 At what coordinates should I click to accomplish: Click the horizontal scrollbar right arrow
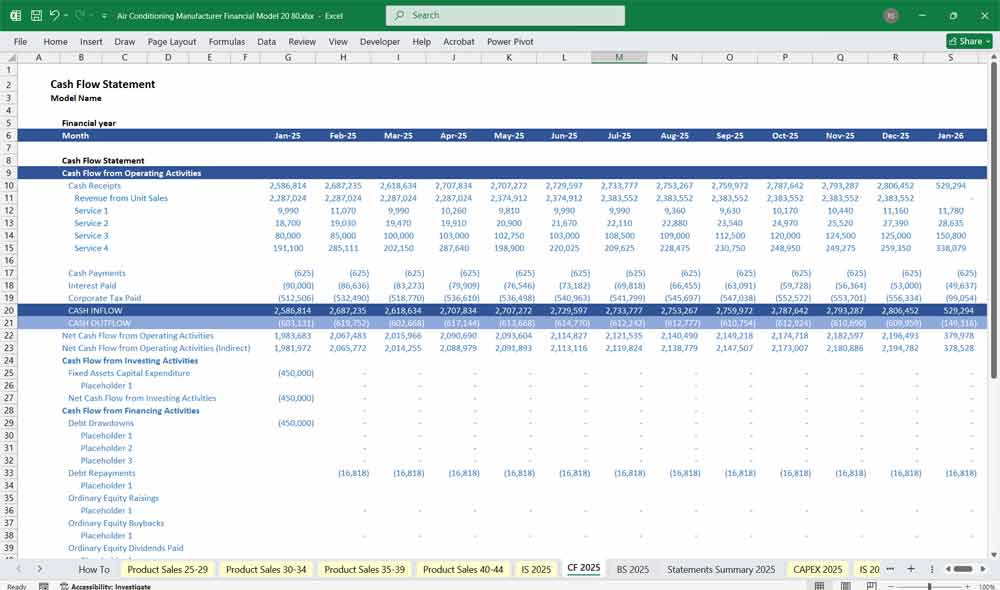click(982, 568)
